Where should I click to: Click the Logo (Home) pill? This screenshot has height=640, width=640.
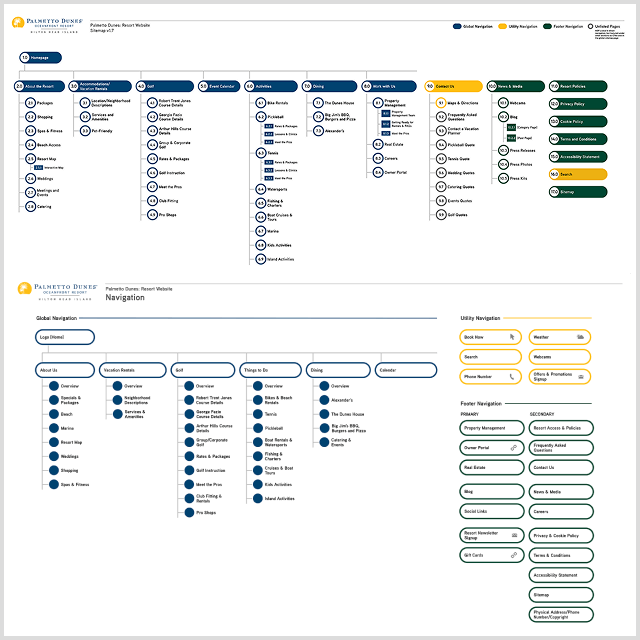point(65,337)
